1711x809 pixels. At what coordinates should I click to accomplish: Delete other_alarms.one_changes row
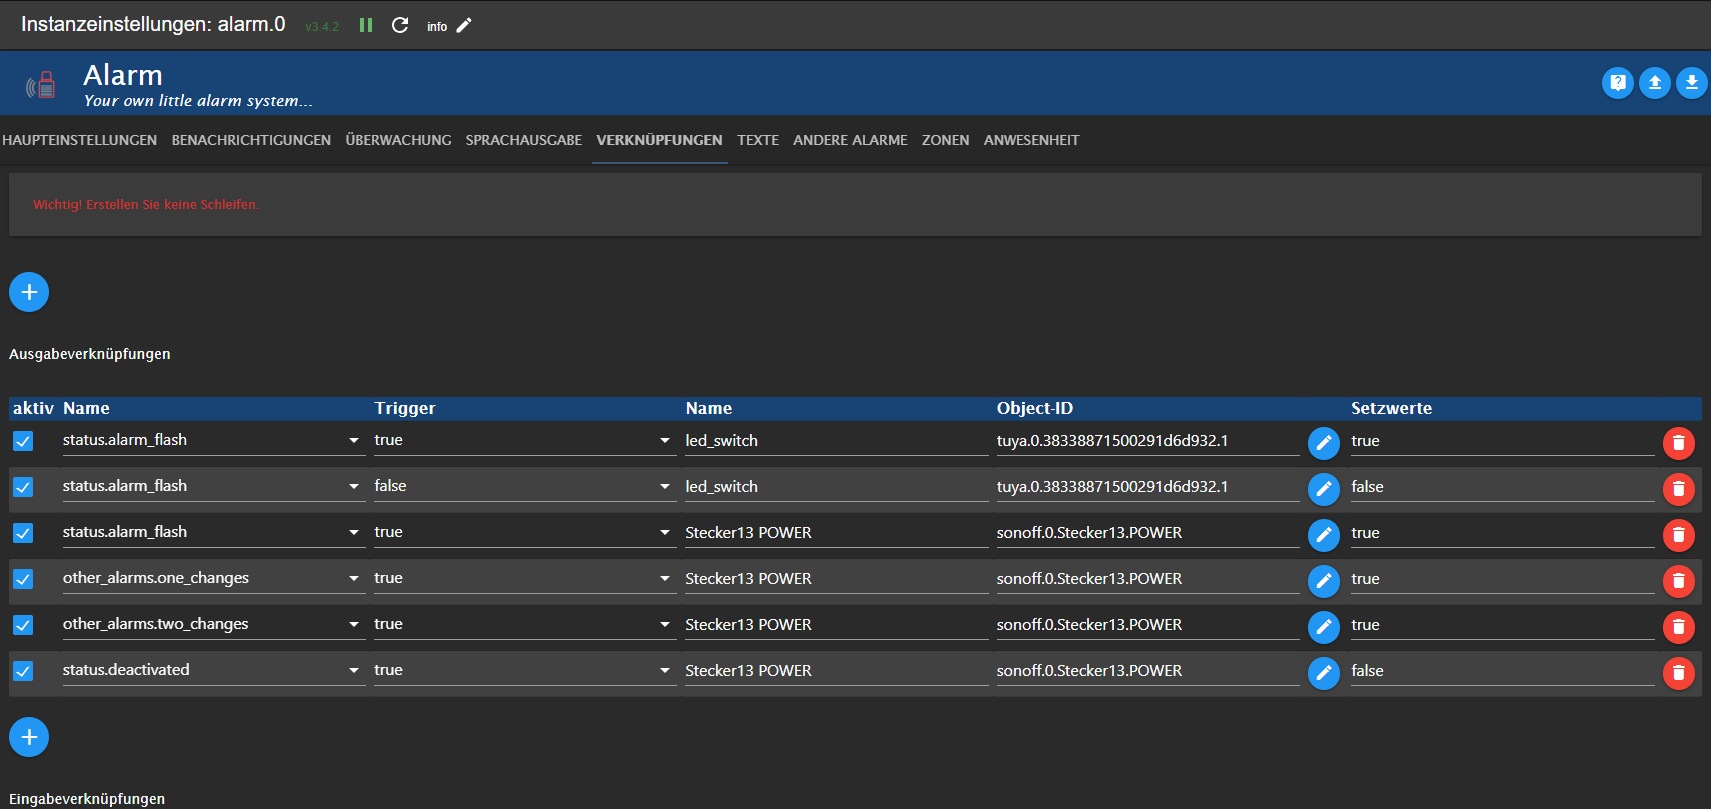[1679, 580]
